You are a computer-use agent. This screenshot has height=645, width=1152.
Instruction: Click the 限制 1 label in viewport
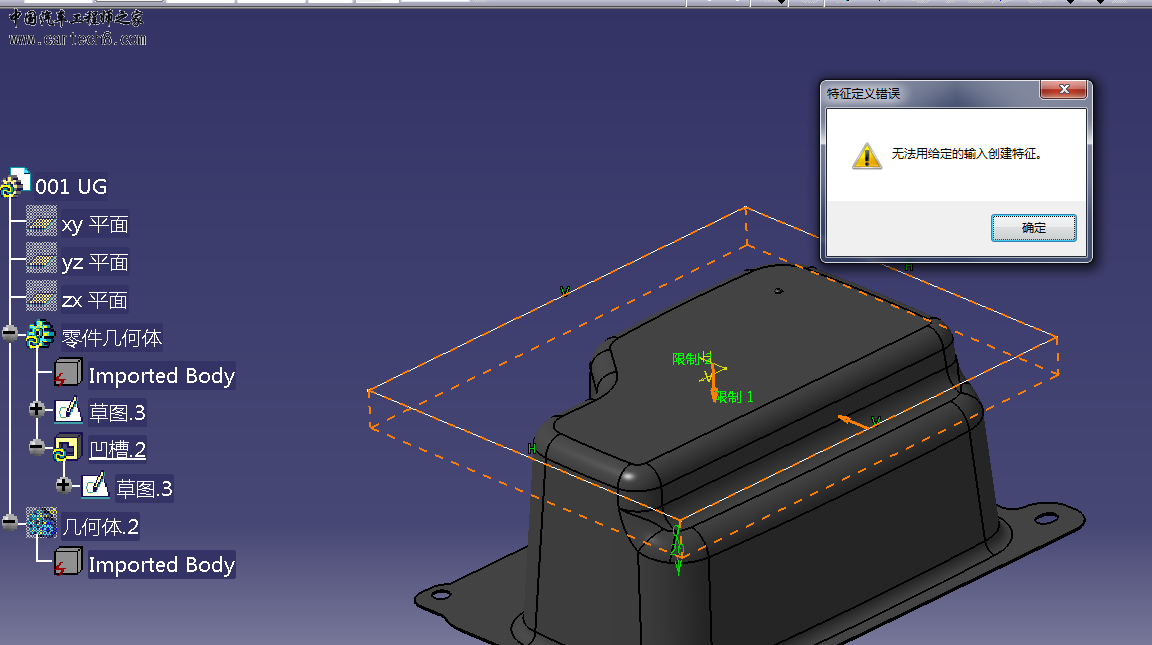click(x=733, y=397)
